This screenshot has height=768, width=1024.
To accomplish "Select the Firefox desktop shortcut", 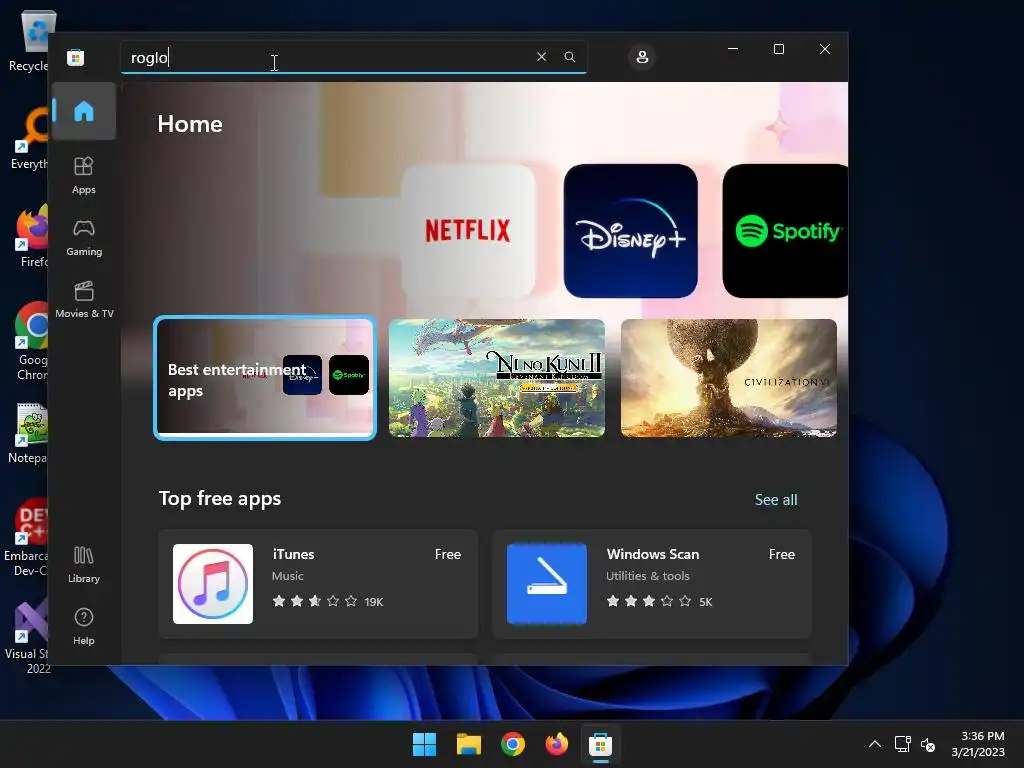I will click(x=31, y=236).
